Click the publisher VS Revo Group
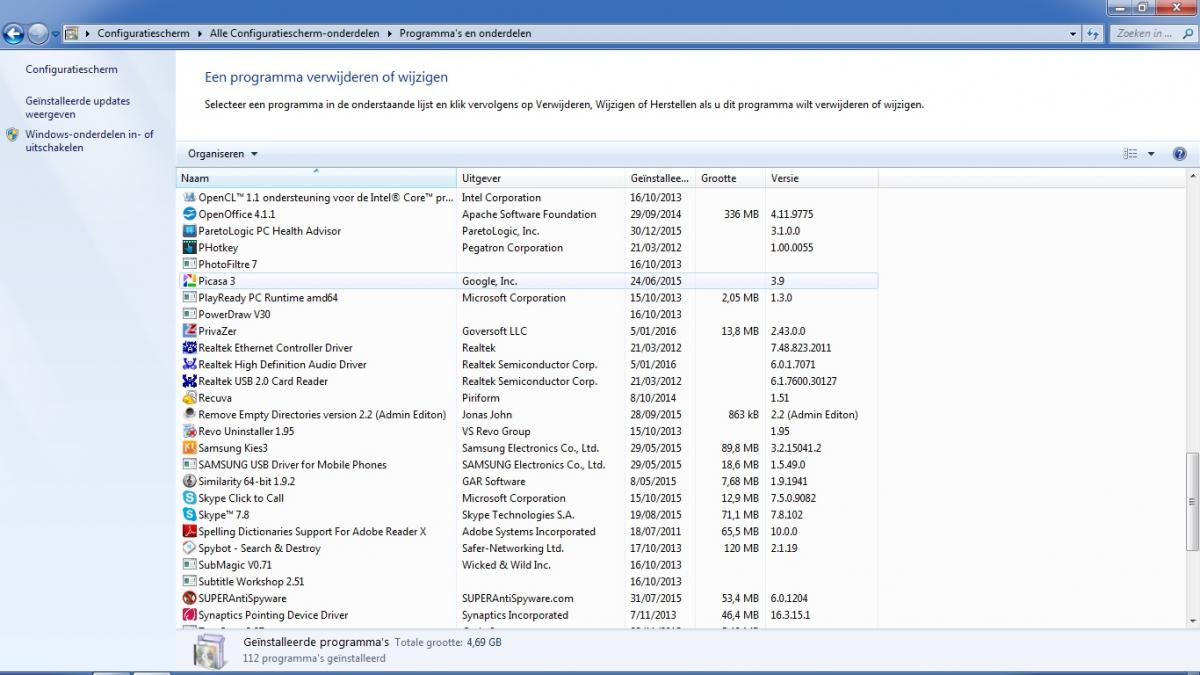 pyautogui.click(x=496, y=431)
